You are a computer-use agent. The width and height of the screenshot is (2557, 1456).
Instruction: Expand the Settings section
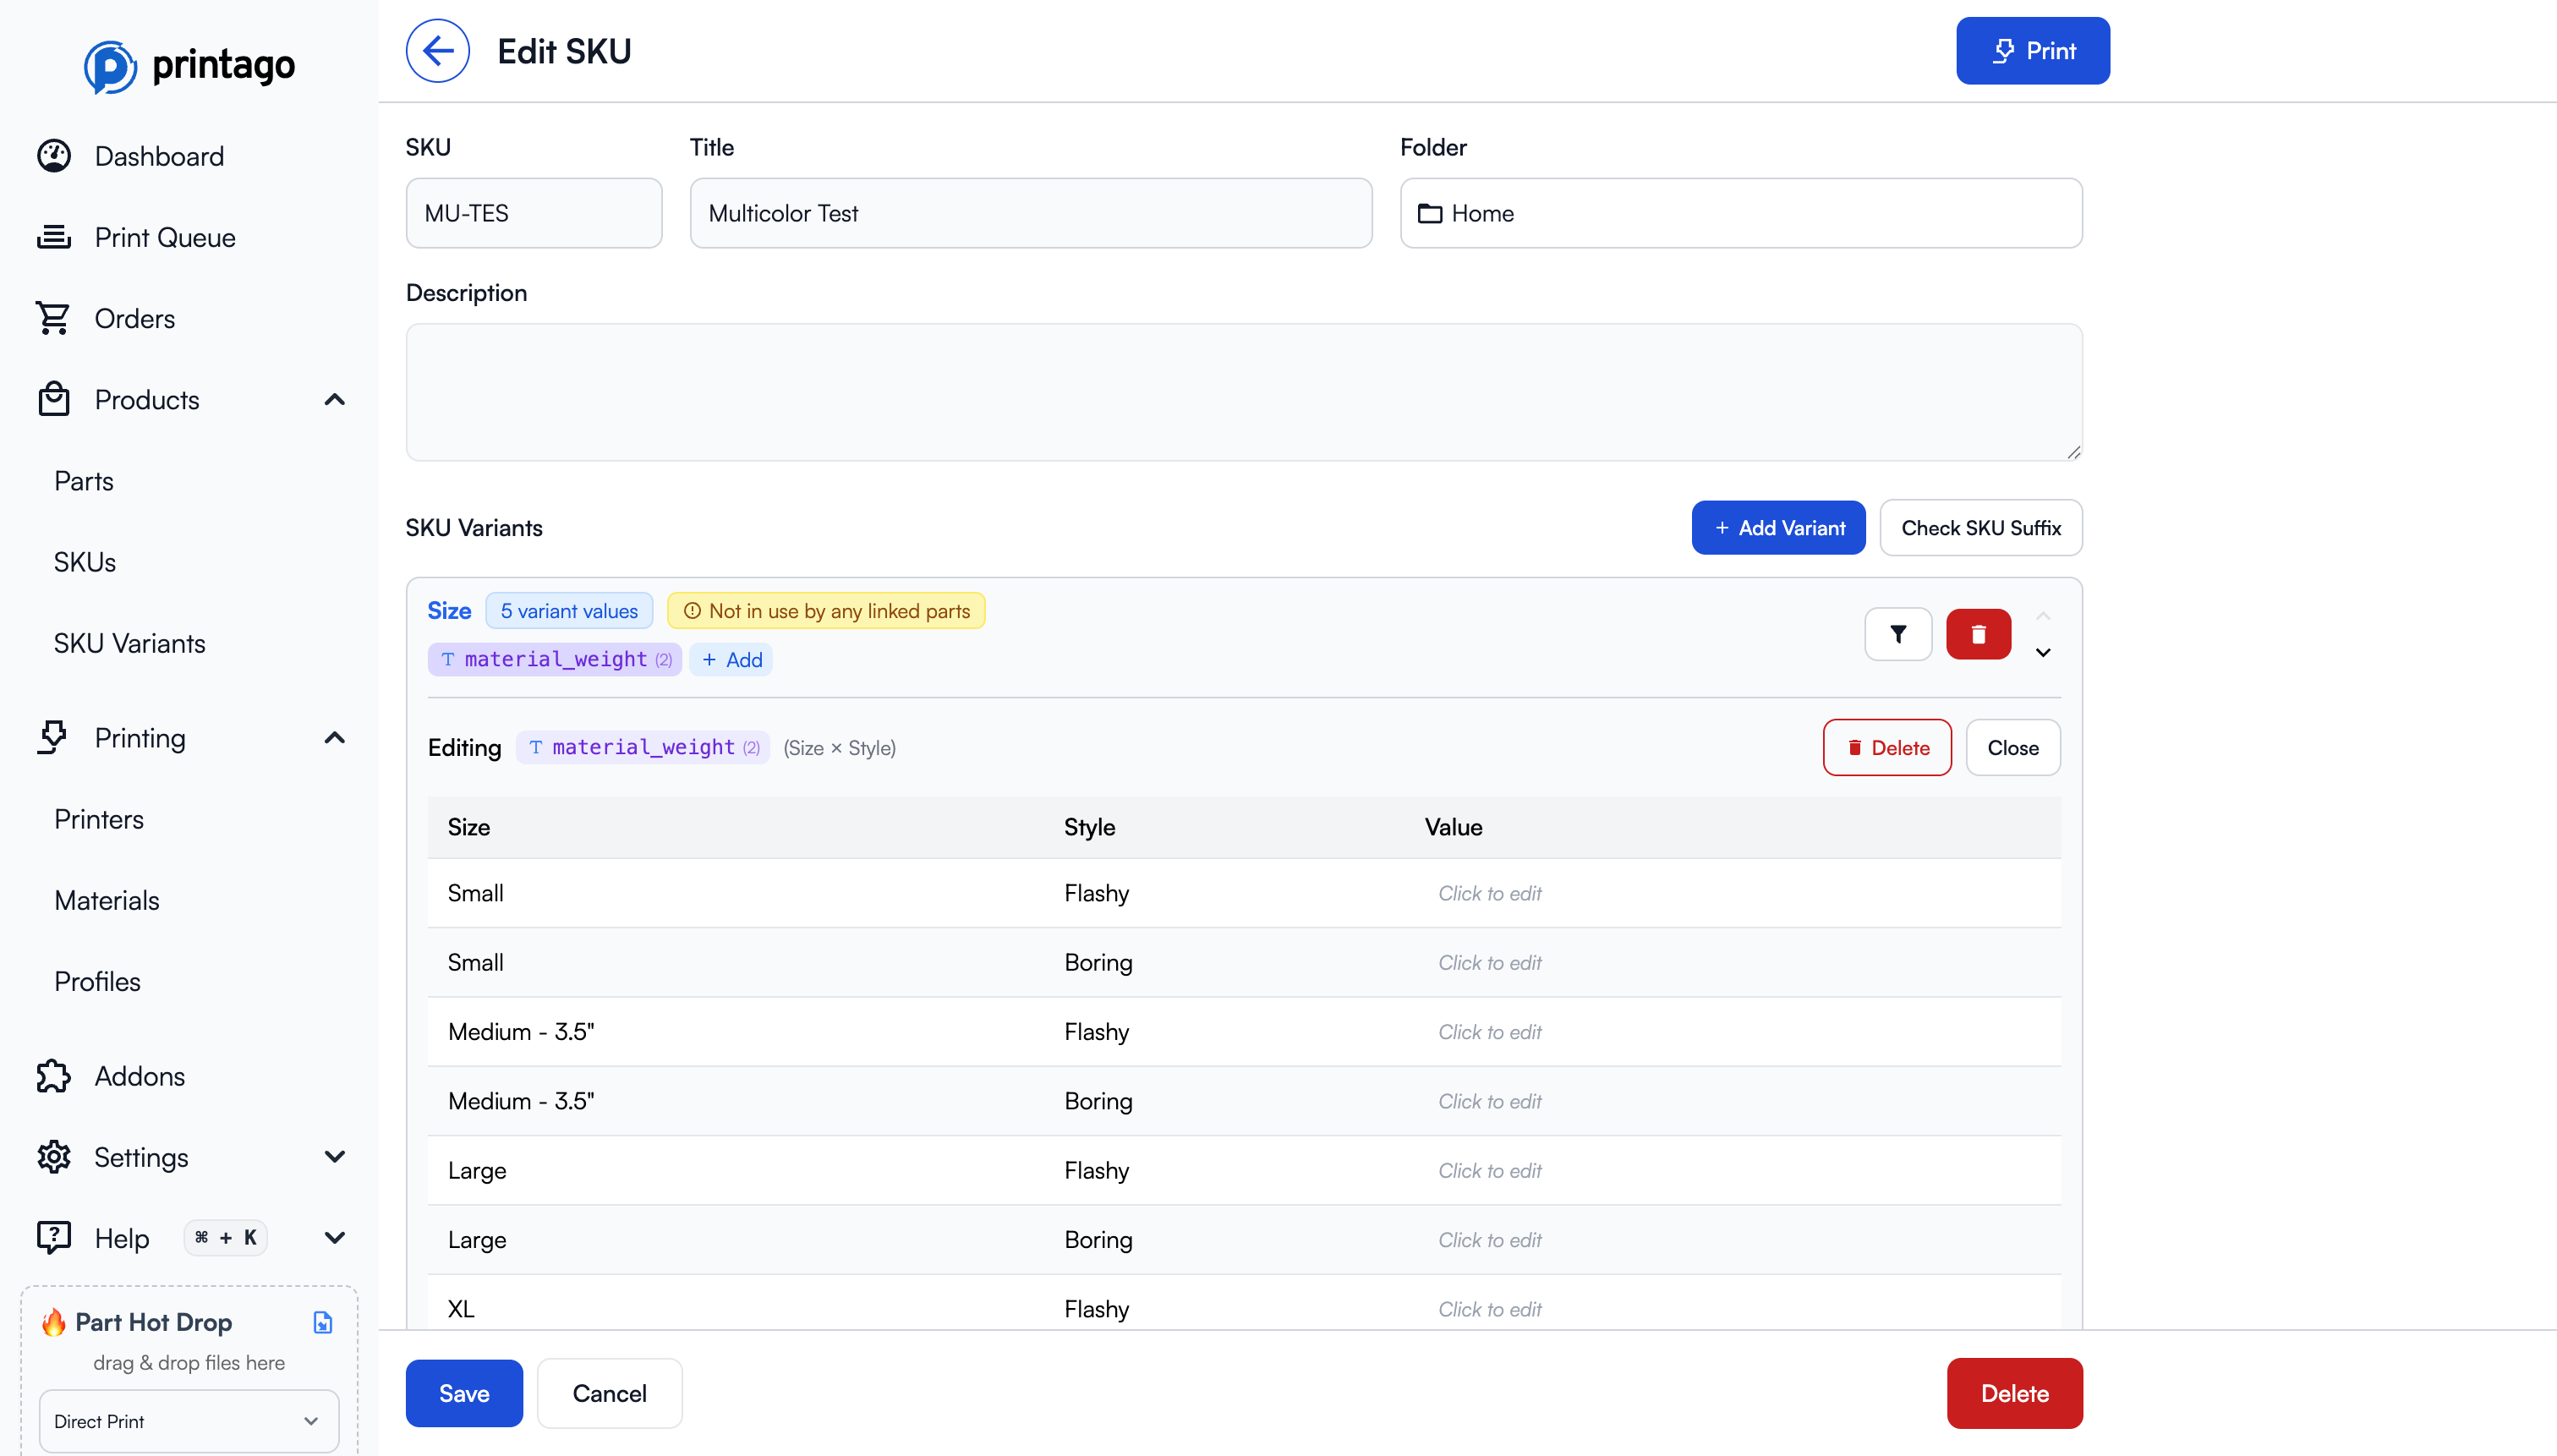click(334, 1156)
